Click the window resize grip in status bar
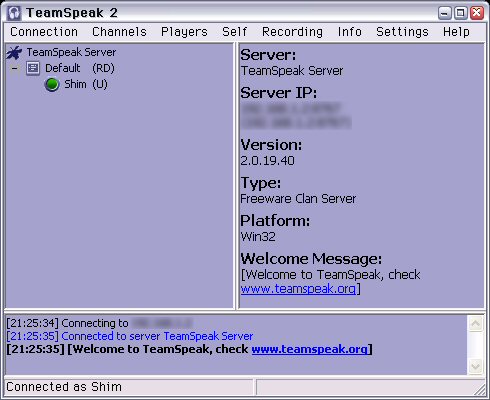The width and height of the screenshot is (490, 400). (479, 390)
